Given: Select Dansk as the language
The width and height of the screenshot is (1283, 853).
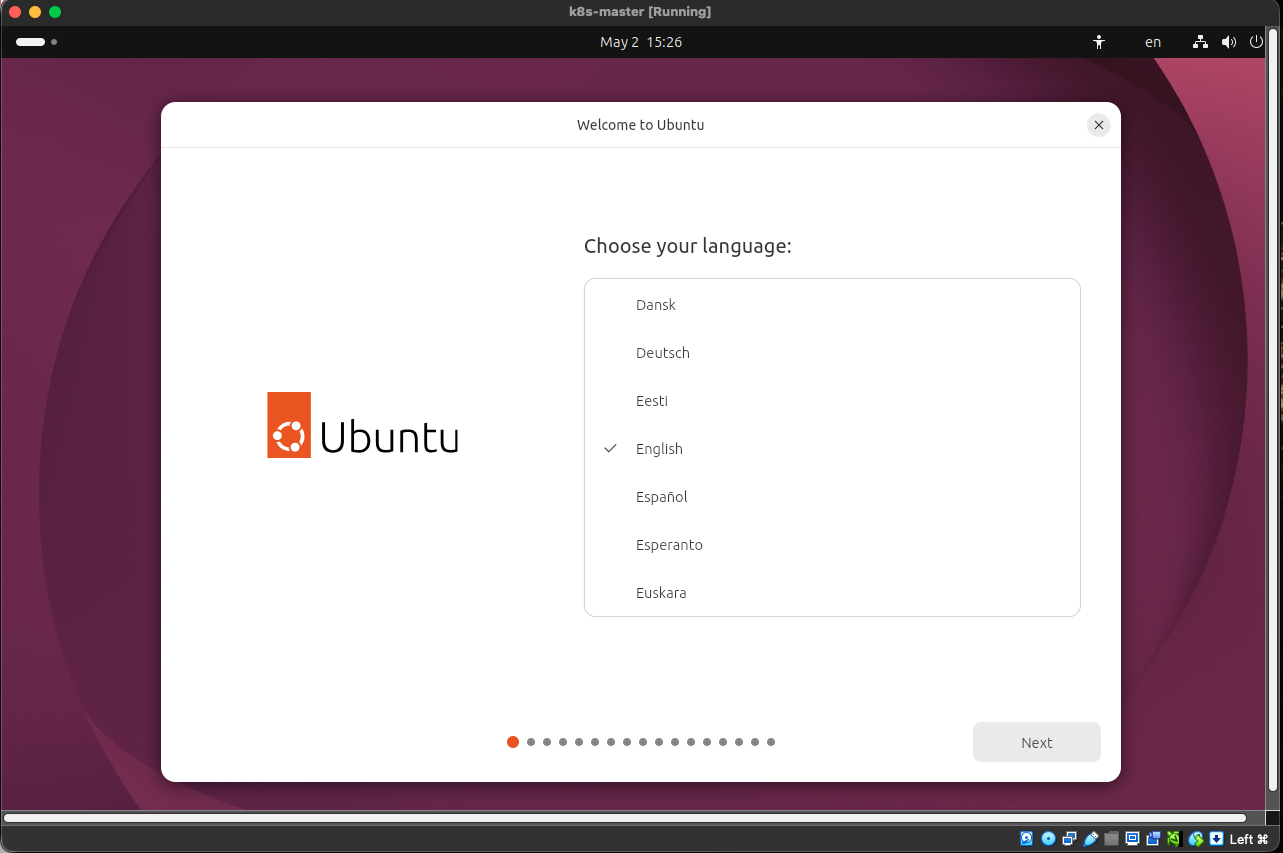Looking at the screenshot, I should click(x=832, y=305).
